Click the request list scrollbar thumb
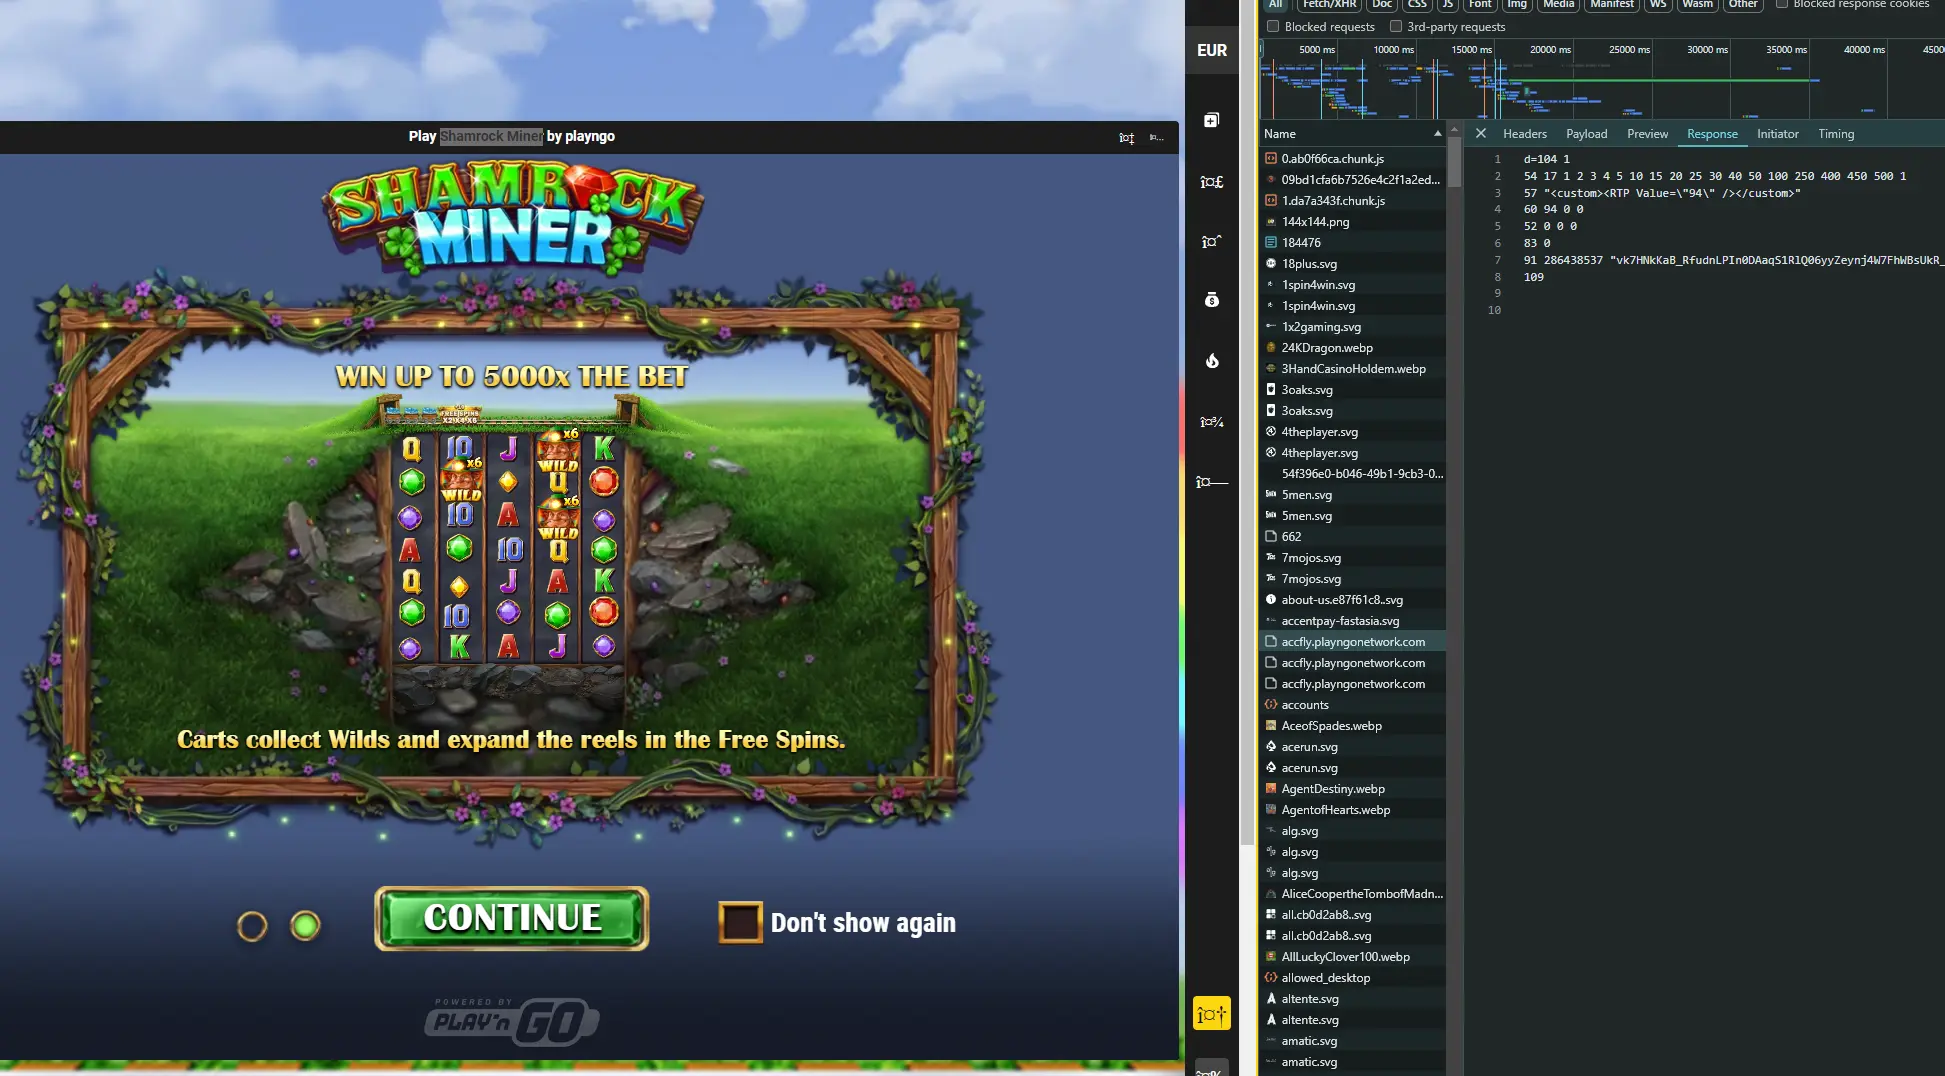 tap(1454, 162)
